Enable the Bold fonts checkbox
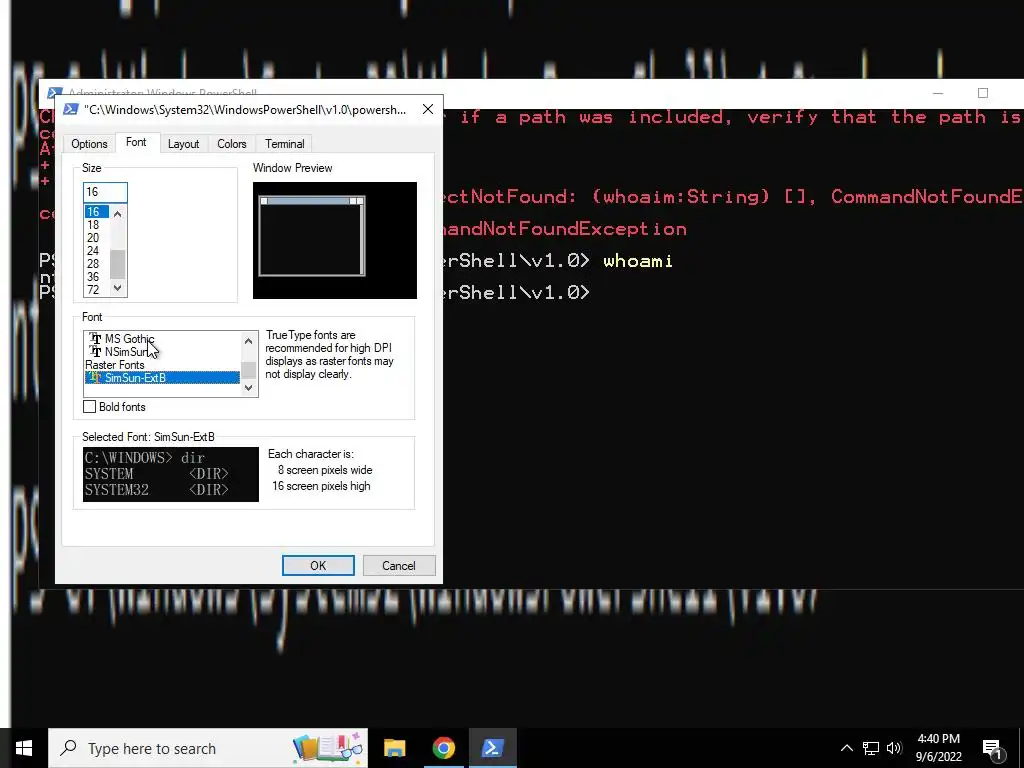The height and width of the screenshot is (768, 1024). point(89,407)
